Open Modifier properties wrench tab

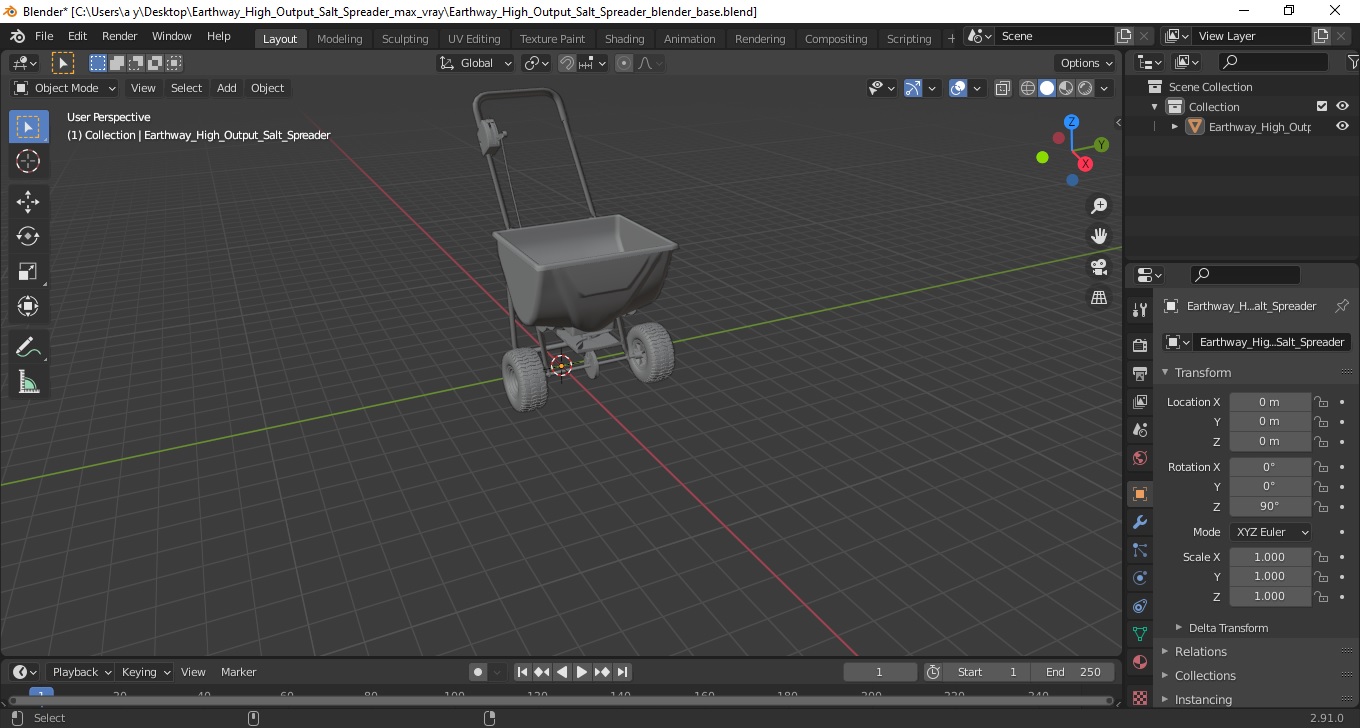(1139, 522)
